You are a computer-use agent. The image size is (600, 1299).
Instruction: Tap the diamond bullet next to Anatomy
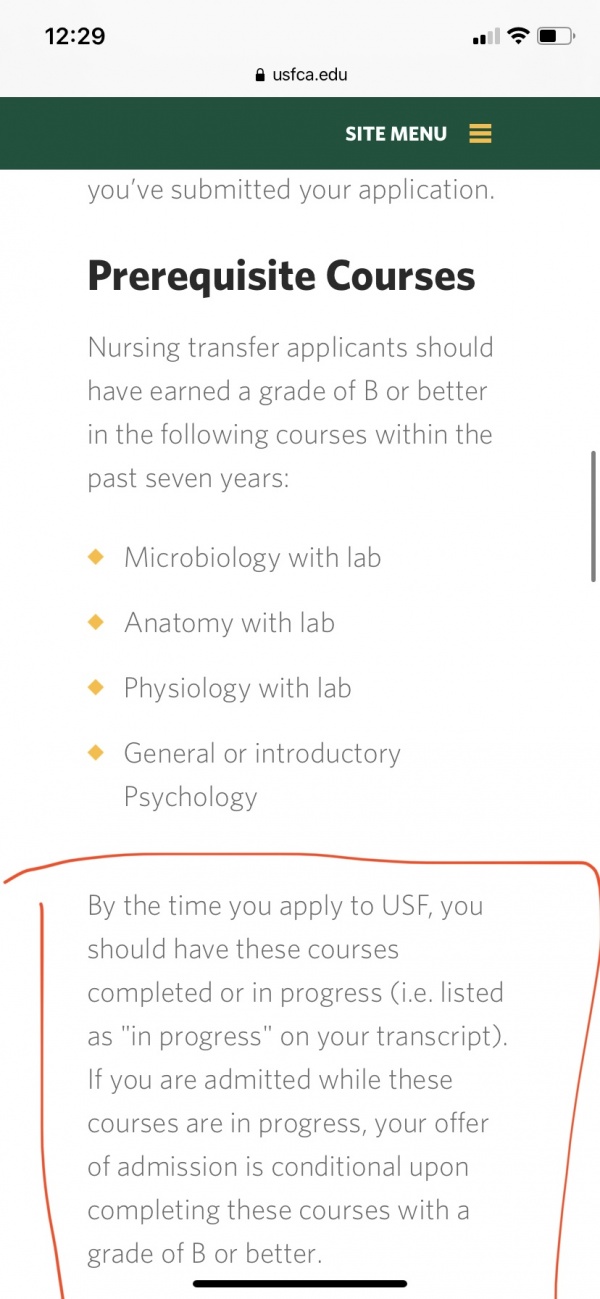click(96, 622)
